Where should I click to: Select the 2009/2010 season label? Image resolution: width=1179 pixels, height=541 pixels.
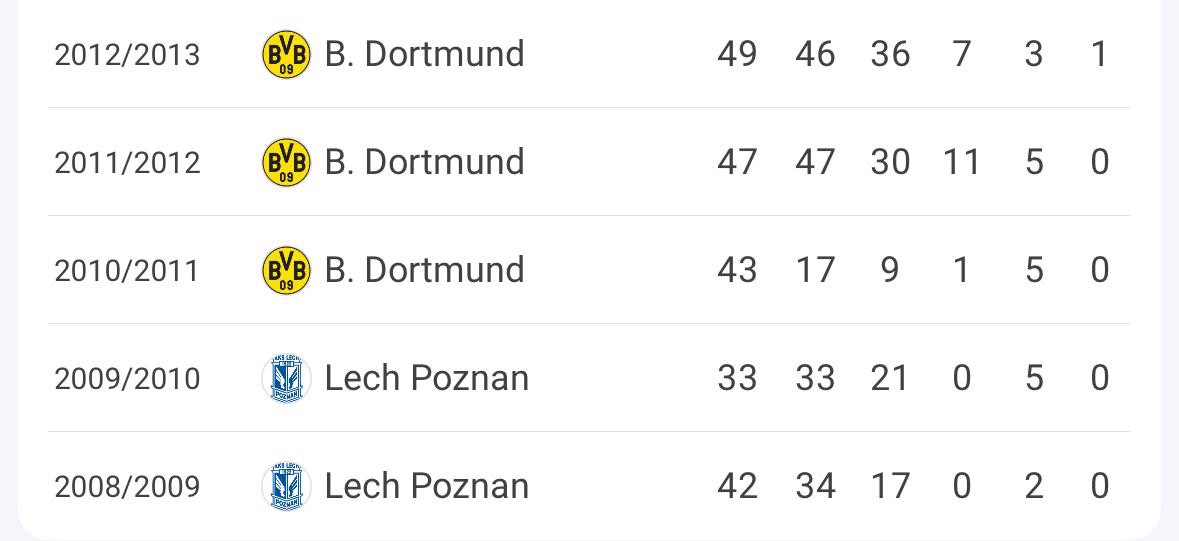coord(127,379)
